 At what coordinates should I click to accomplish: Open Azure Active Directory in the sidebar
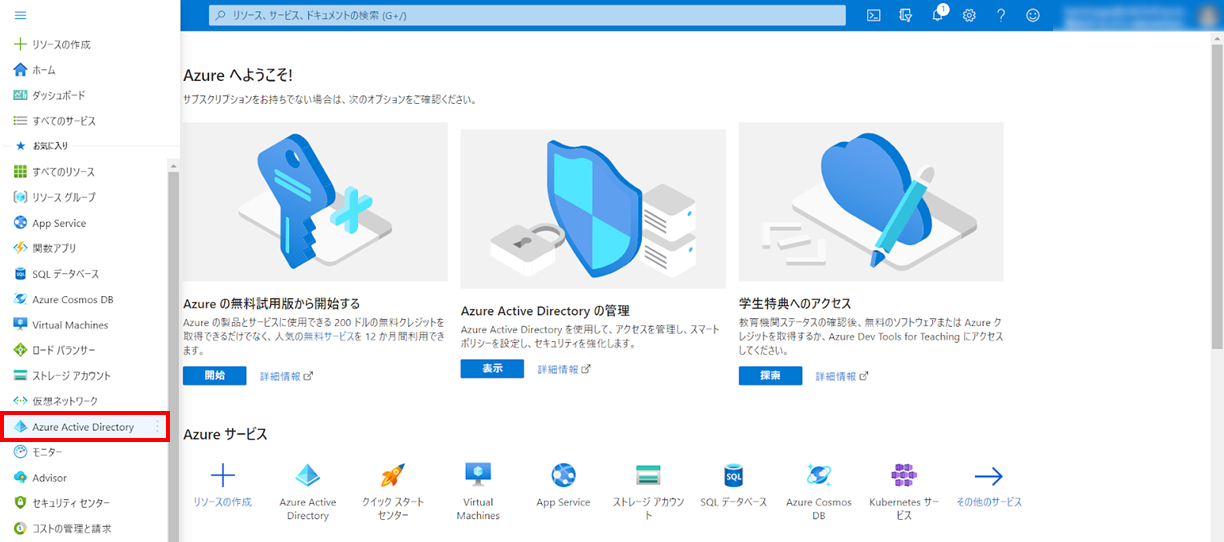tap(82, 427)
